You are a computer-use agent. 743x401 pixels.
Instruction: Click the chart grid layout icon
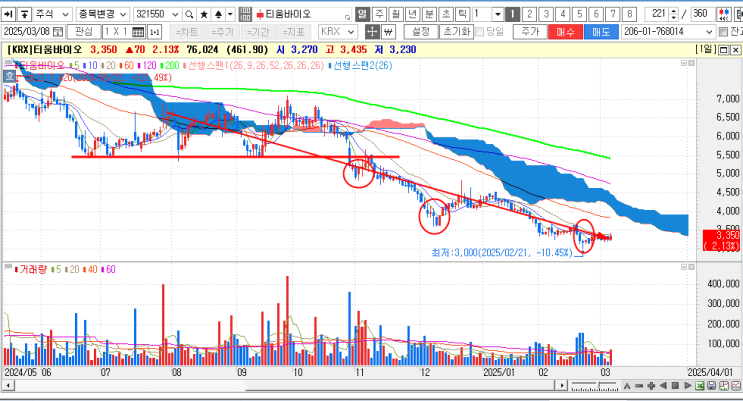(138, 32)
